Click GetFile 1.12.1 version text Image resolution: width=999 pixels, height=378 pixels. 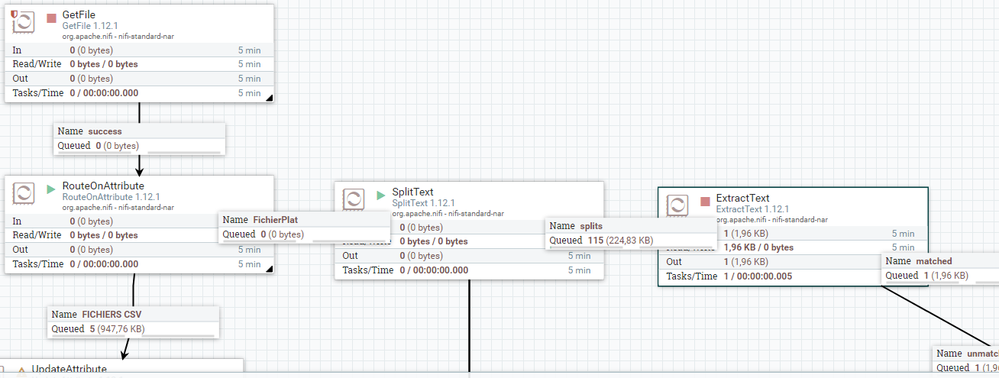tap(90, 26)
